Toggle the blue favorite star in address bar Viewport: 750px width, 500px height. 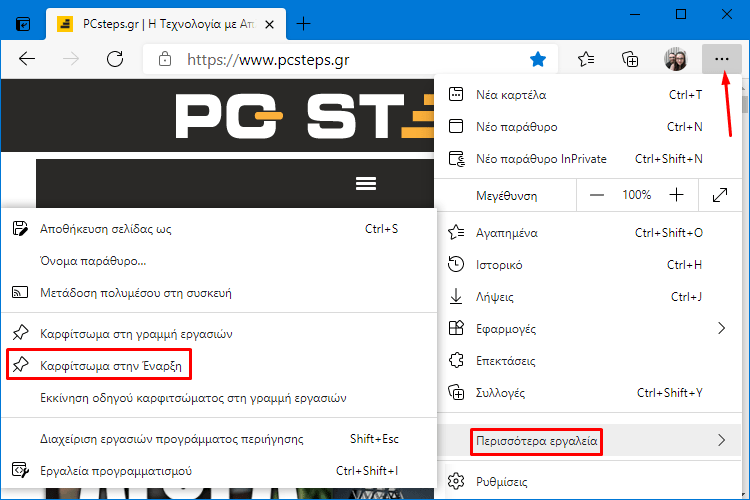[x=538, y=59]
